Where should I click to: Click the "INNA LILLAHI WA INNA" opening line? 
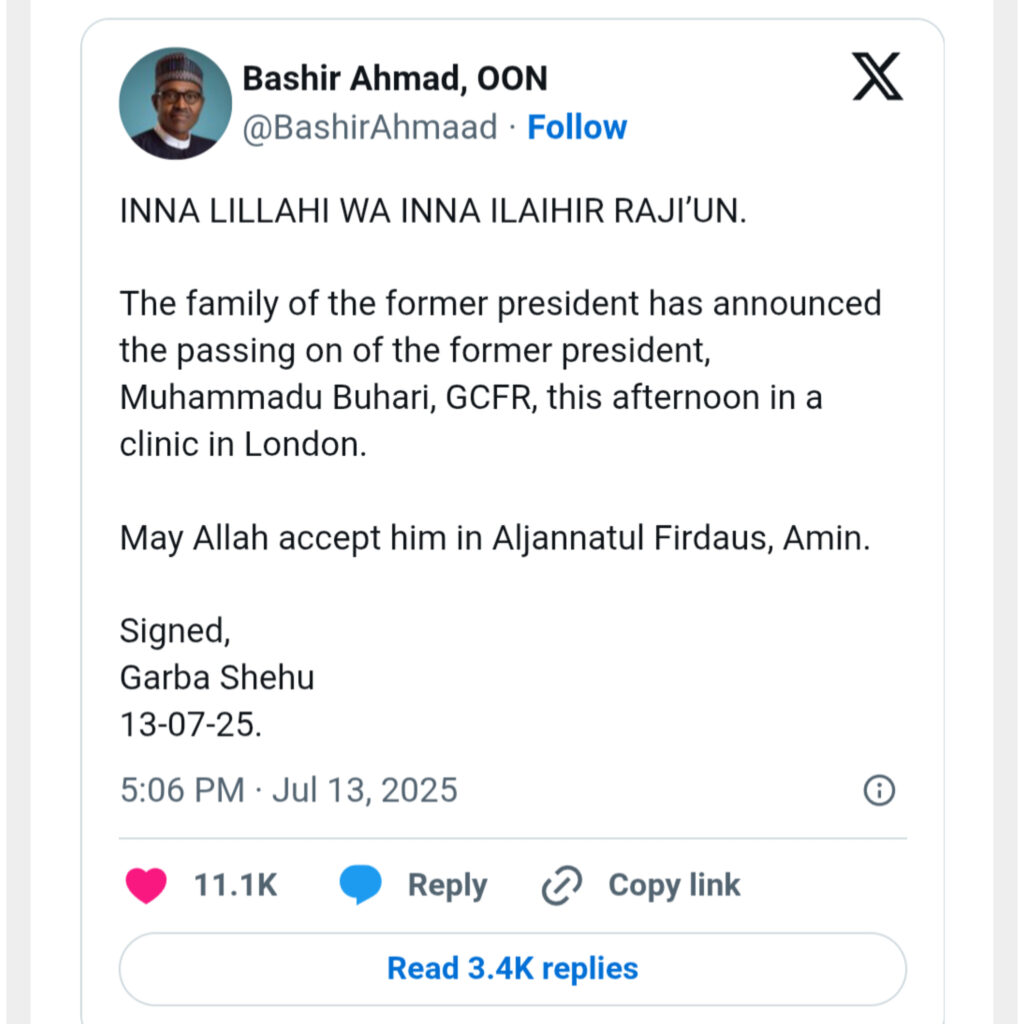432,211
